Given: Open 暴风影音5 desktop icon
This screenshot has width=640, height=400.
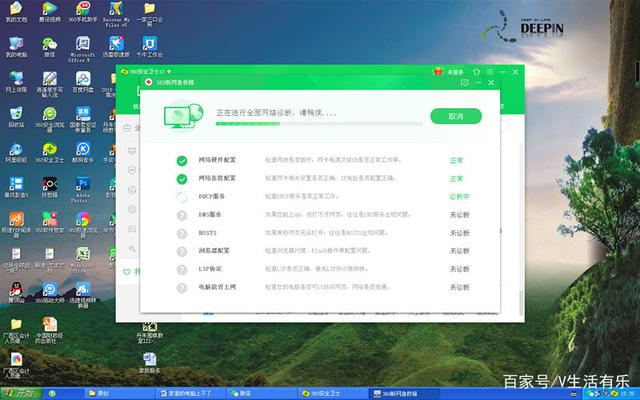Looking at the screenshot, I should click(16, 187).
